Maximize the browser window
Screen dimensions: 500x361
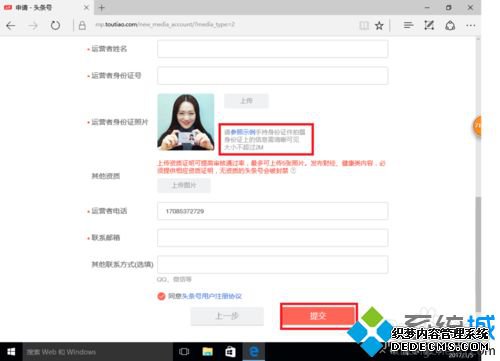(x=449, y=7)
